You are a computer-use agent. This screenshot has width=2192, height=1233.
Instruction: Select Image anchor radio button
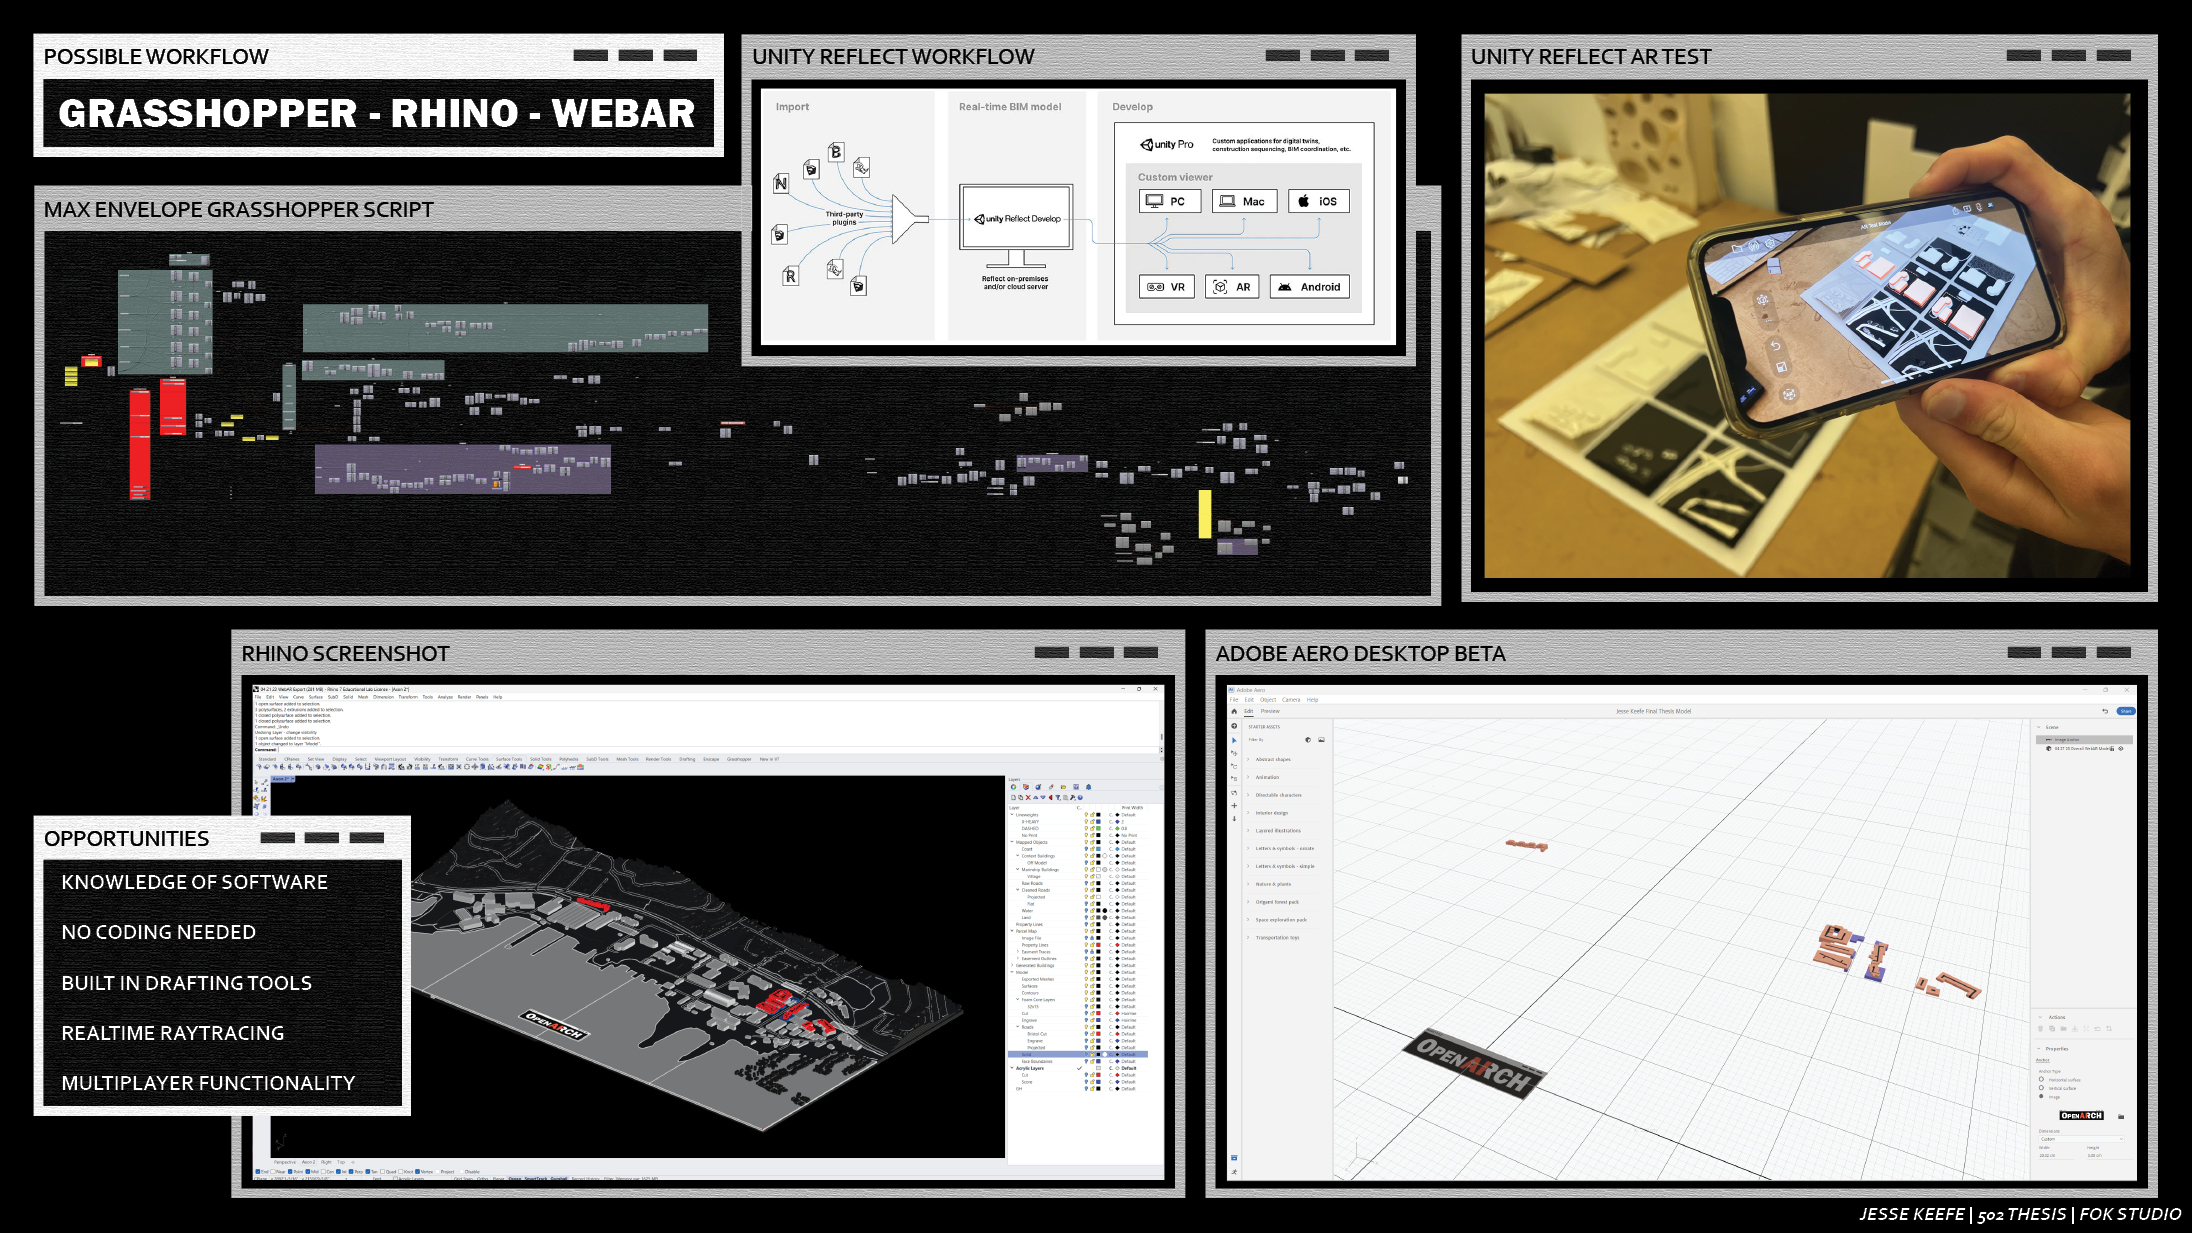pyautogui.click(x=2041, y=1096)
